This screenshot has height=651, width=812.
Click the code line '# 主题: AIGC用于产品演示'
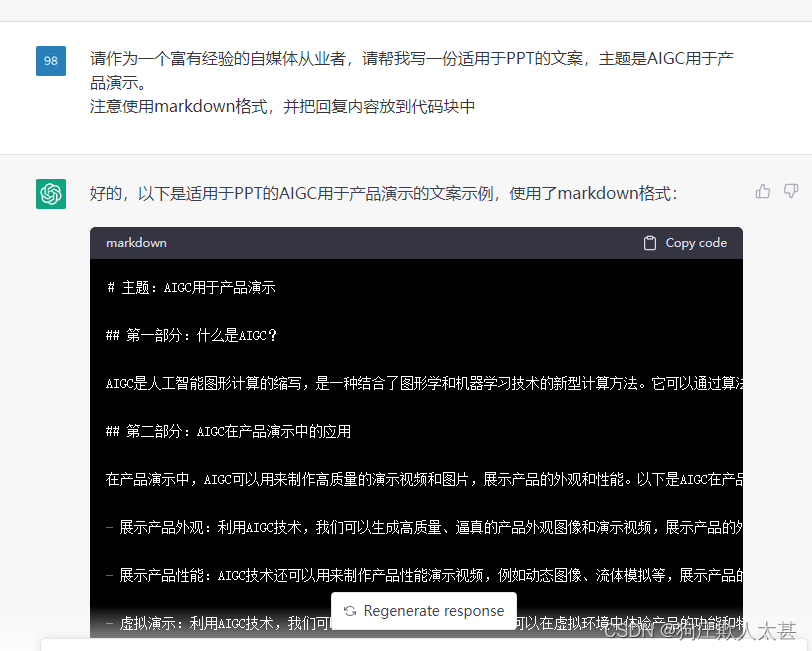[x=191, y=287]
